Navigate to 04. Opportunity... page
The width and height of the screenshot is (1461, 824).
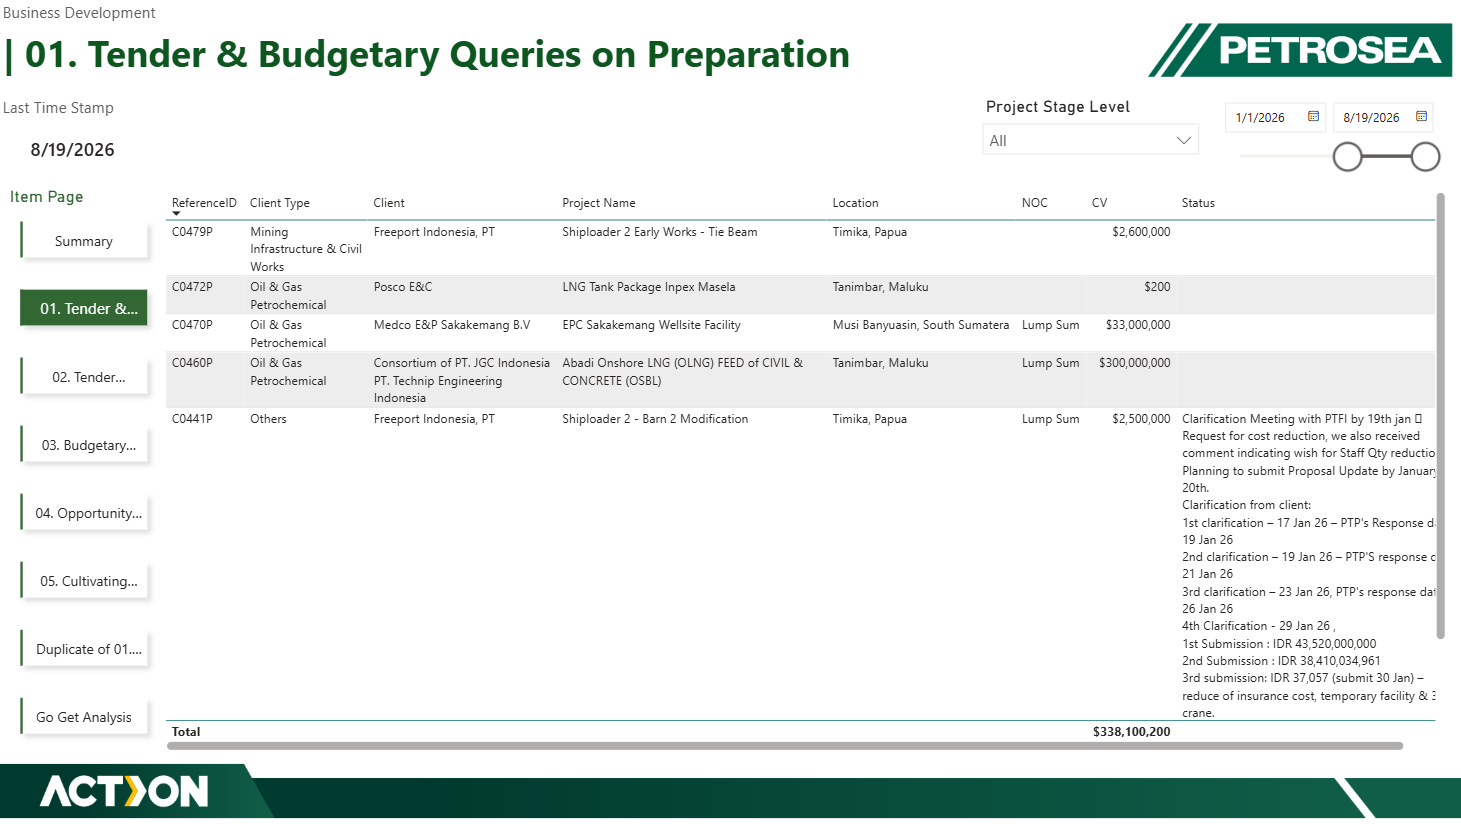(x=84, y=513)
